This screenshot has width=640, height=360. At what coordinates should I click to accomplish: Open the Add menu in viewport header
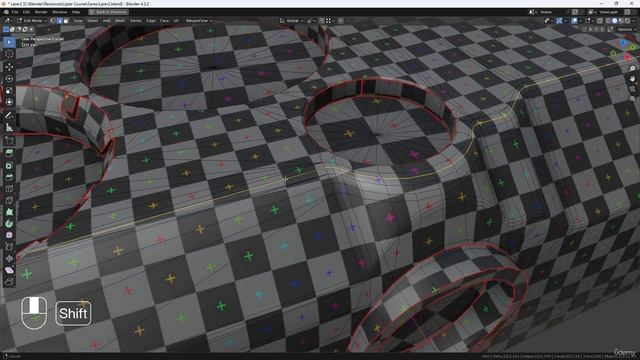pyautogui.click(x=106, y=21)
